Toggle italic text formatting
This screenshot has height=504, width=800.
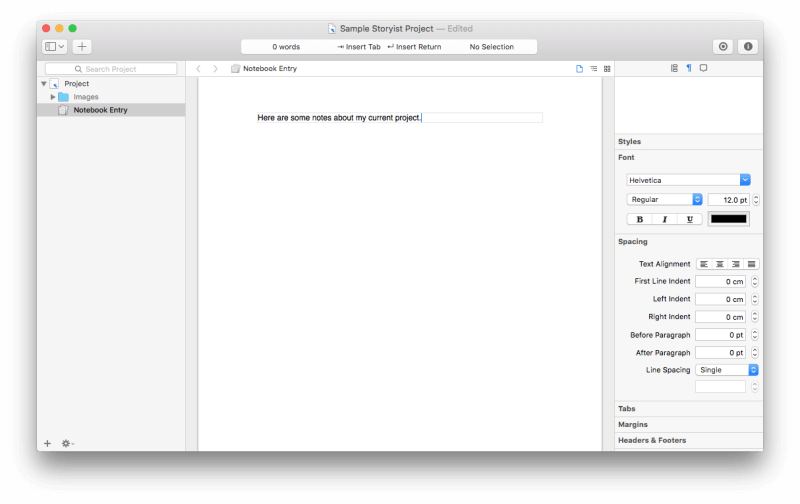(664, 219)
